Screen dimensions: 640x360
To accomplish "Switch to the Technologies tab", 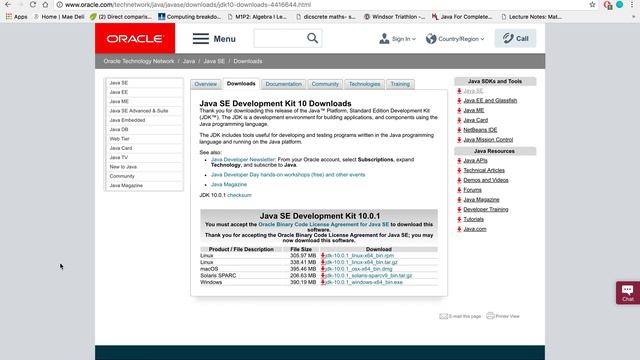I will click(364, 84).
